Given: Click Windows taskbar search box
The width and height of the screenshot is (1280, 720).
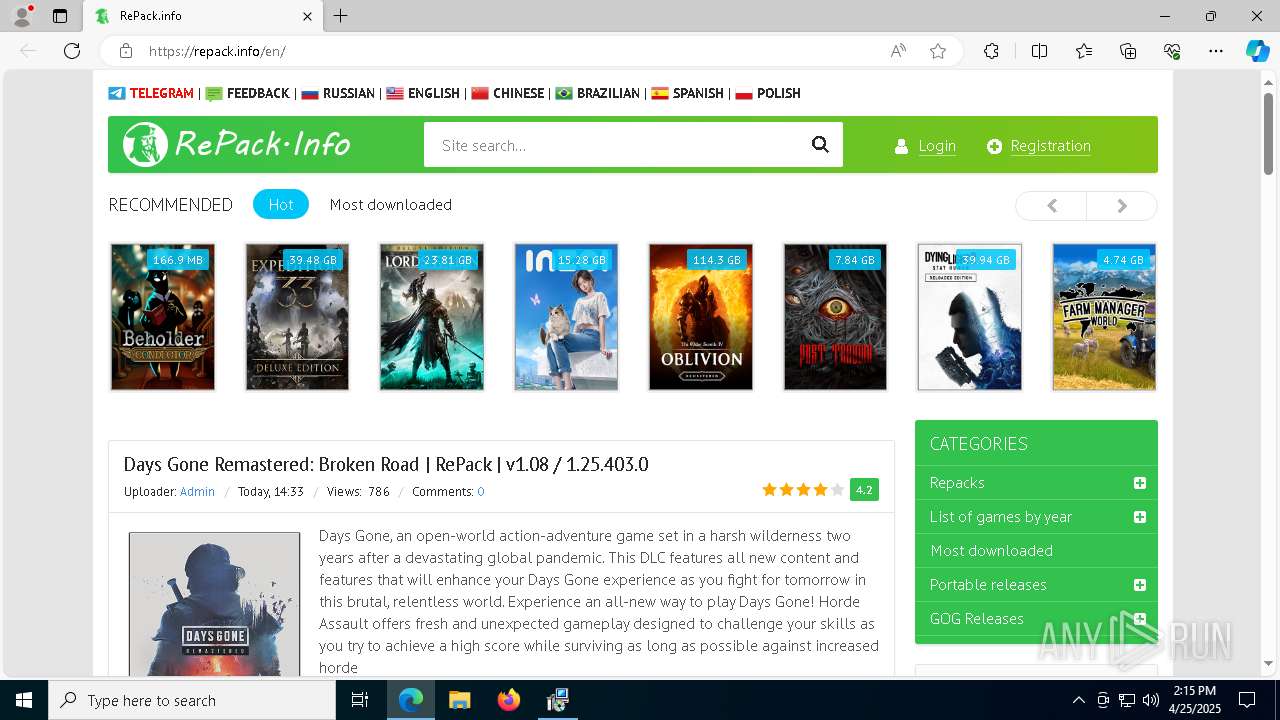Looking at the screenshot, I should coord(192,700).
